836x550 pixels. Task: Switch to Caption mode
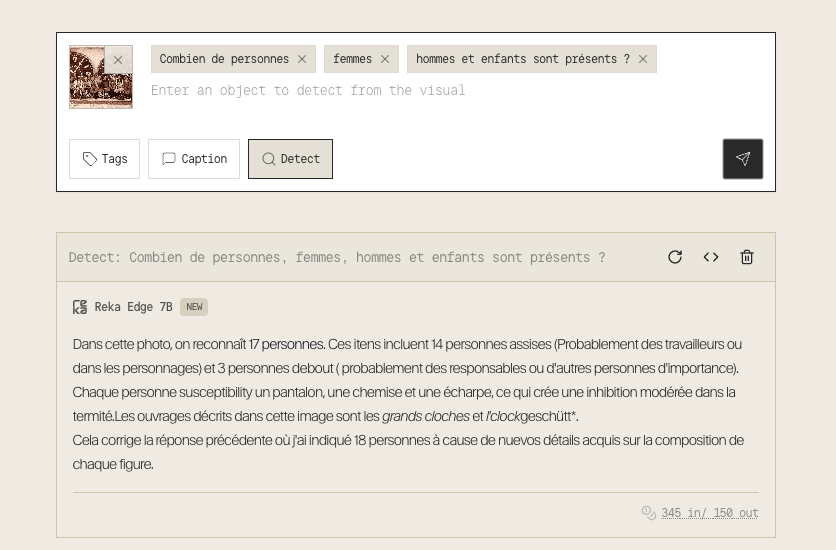click(x=194, y=159)
